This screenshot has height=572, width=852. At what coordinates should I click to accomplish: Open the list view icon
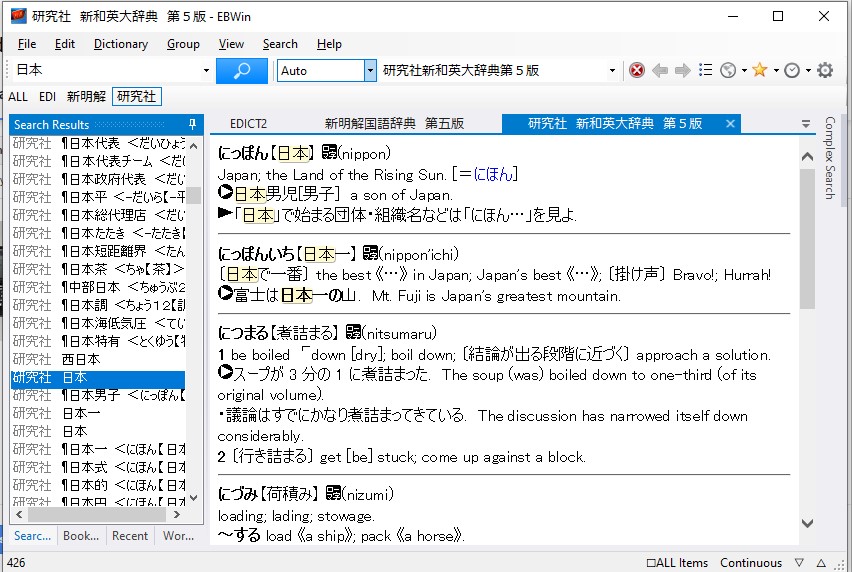pos(705,70)
